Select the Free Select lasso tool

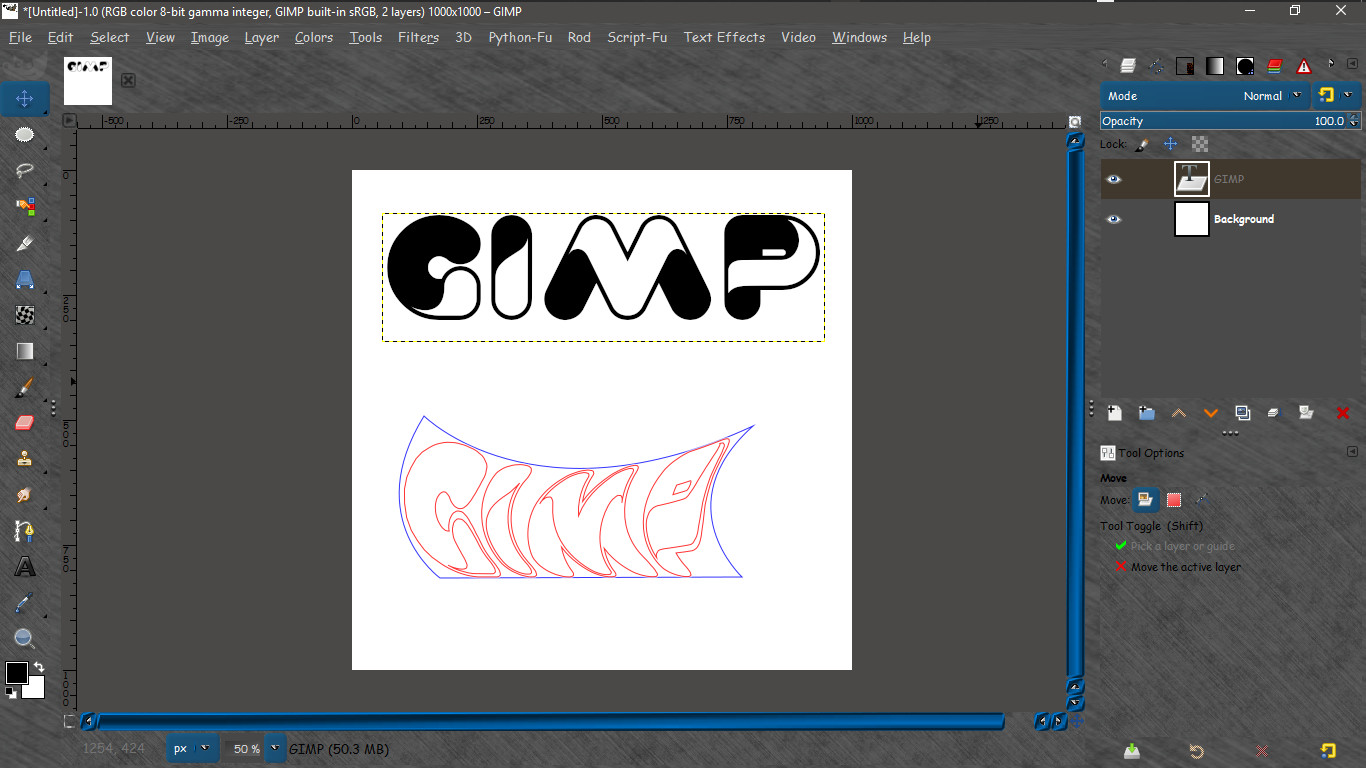click(x=25, y=171)
